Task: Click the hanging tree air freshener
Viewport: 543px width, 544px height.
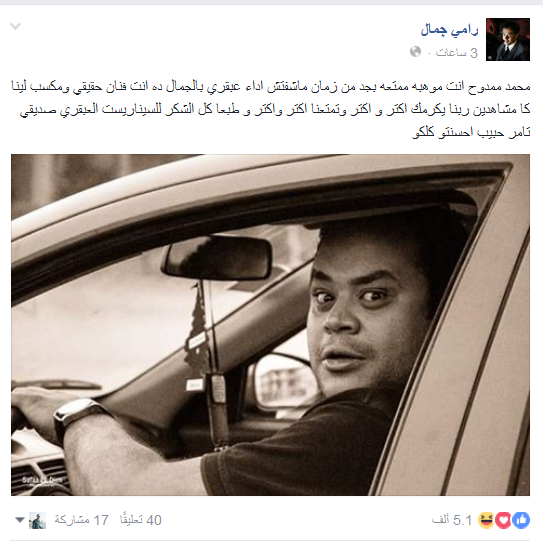Action: point(198,333)
